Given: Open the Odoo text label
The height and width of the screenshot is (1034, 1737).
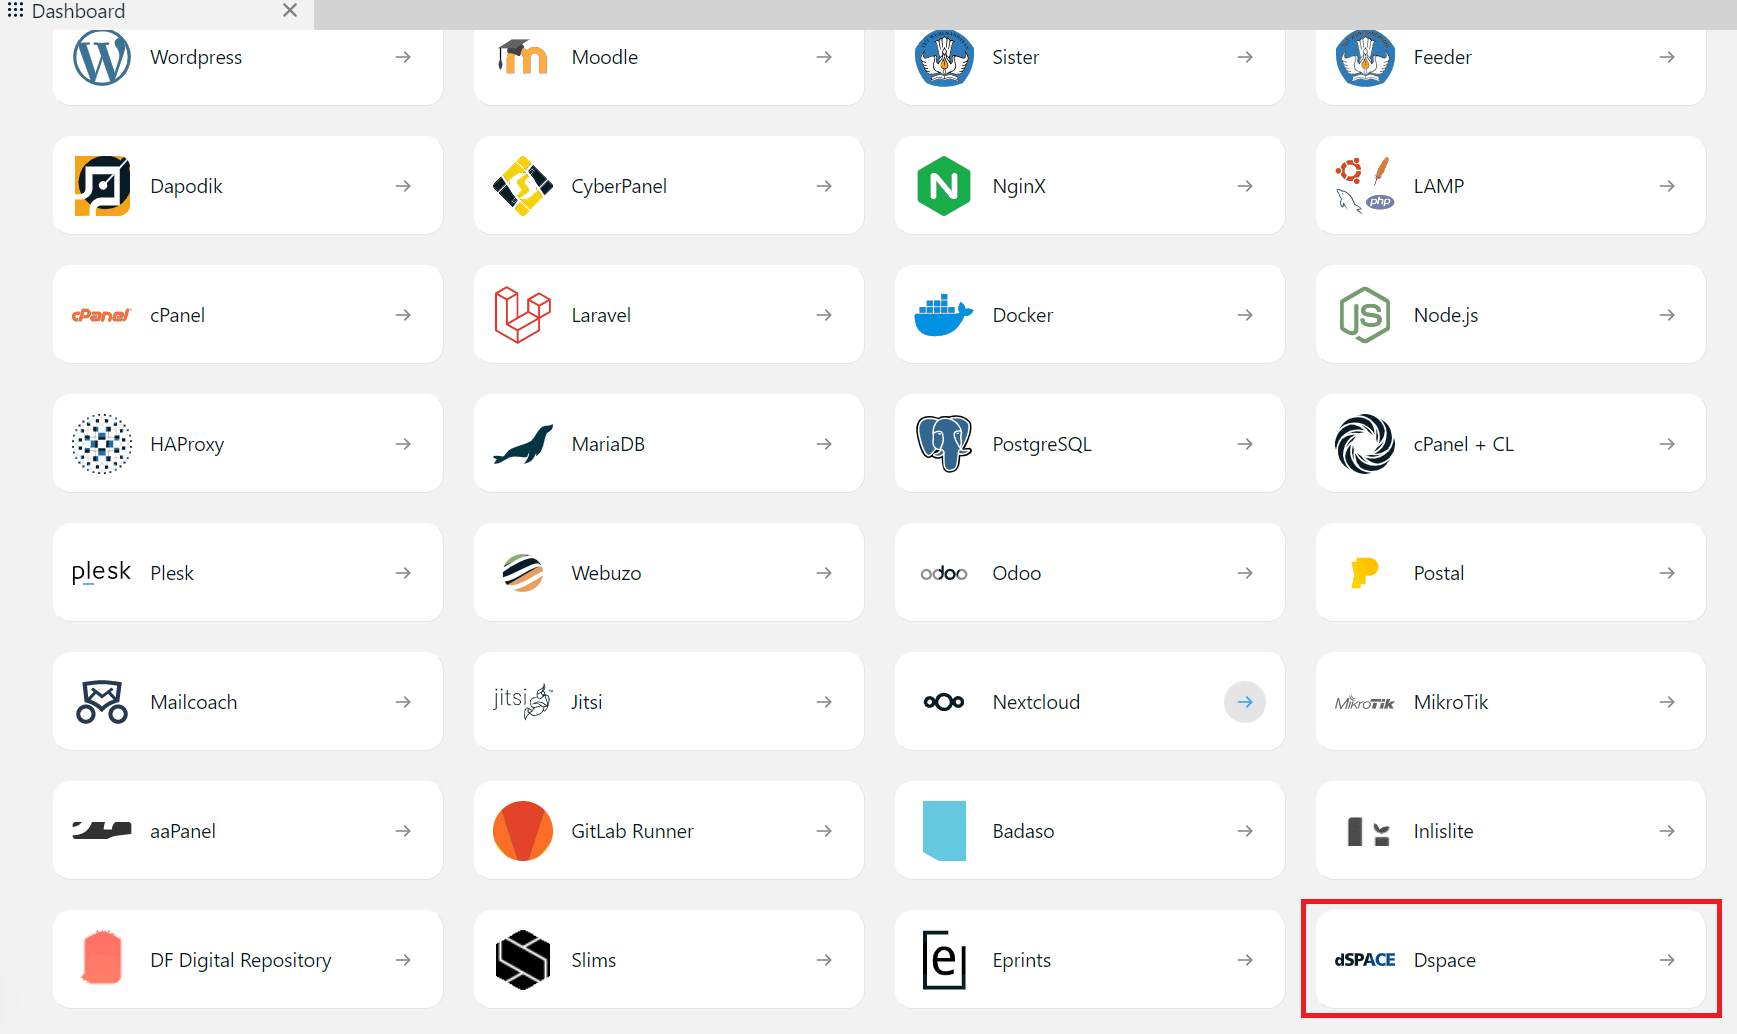Looking at the screenshot, I should point(1016,573).
